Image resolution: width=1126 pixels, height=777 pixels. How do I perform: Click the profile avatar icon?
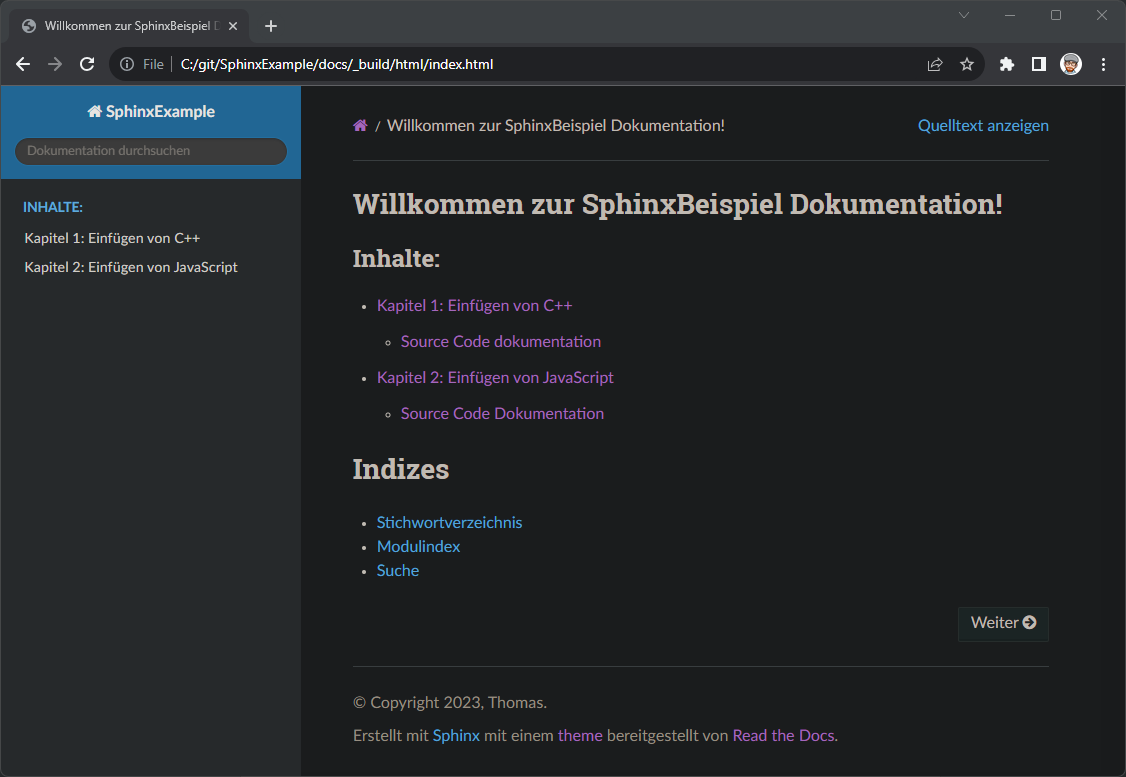[x=1071, y=63]
